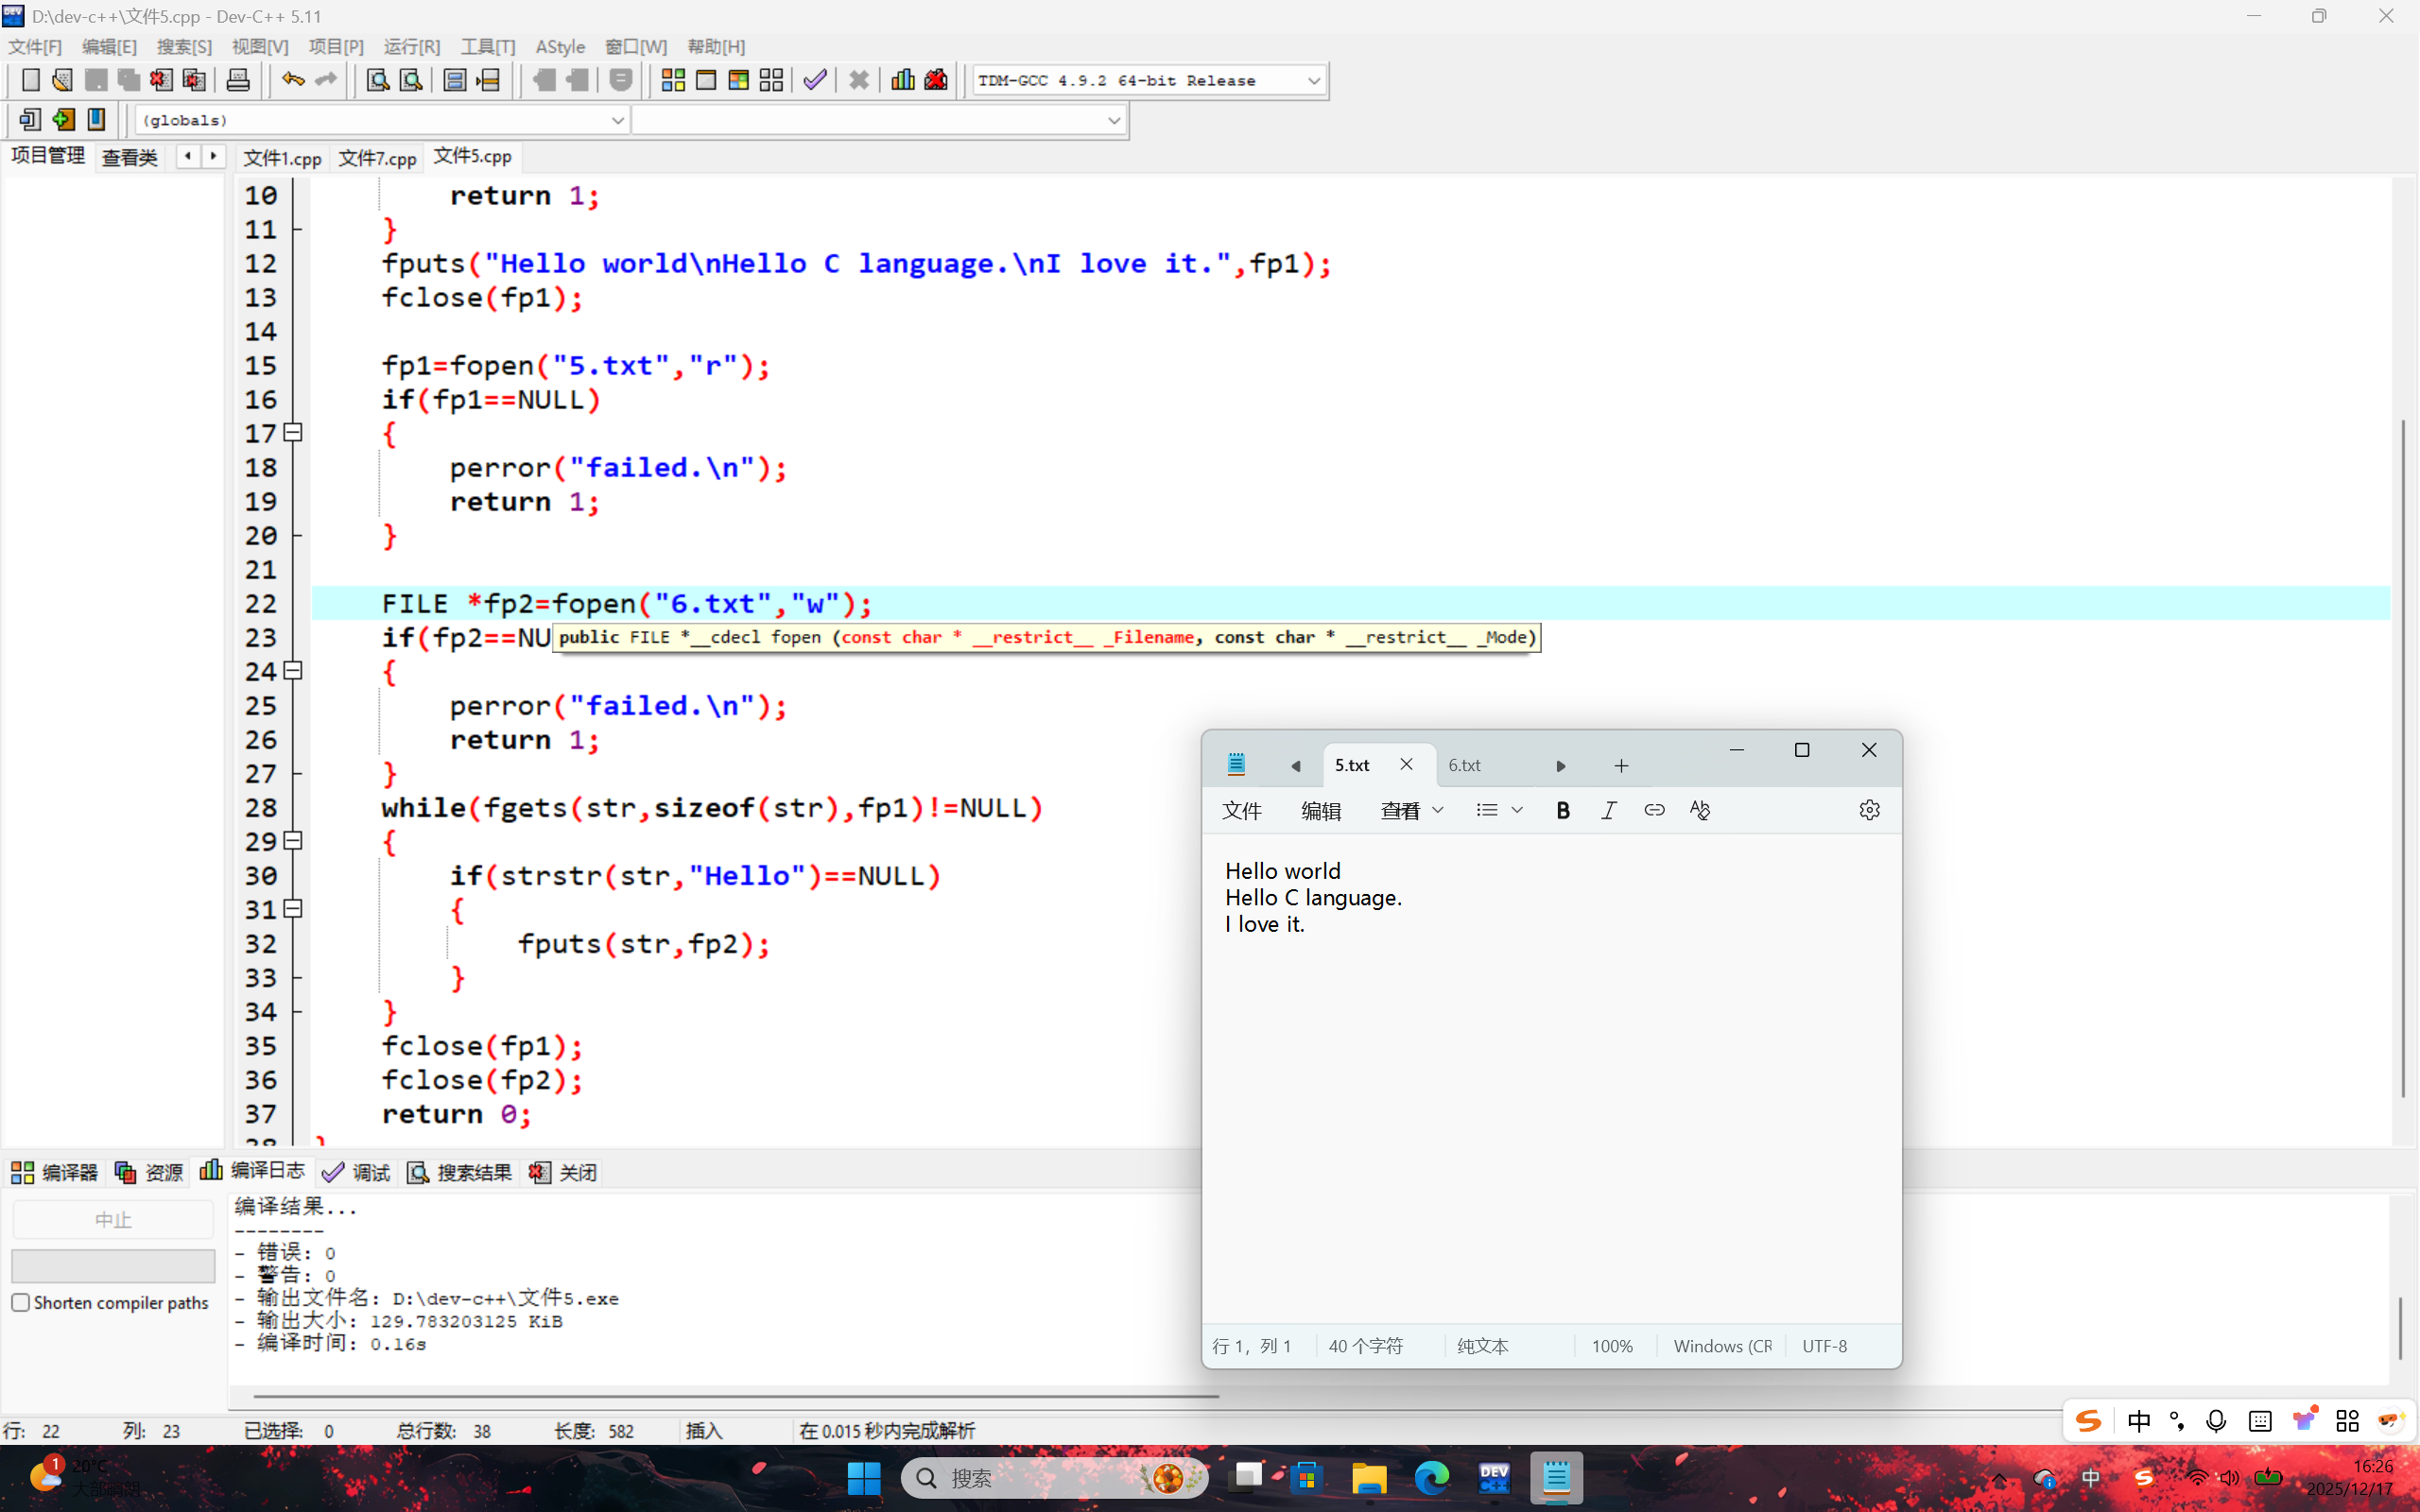Open Notepad settings gear
The image size is (2420, 1512).
coord(1869,810)
